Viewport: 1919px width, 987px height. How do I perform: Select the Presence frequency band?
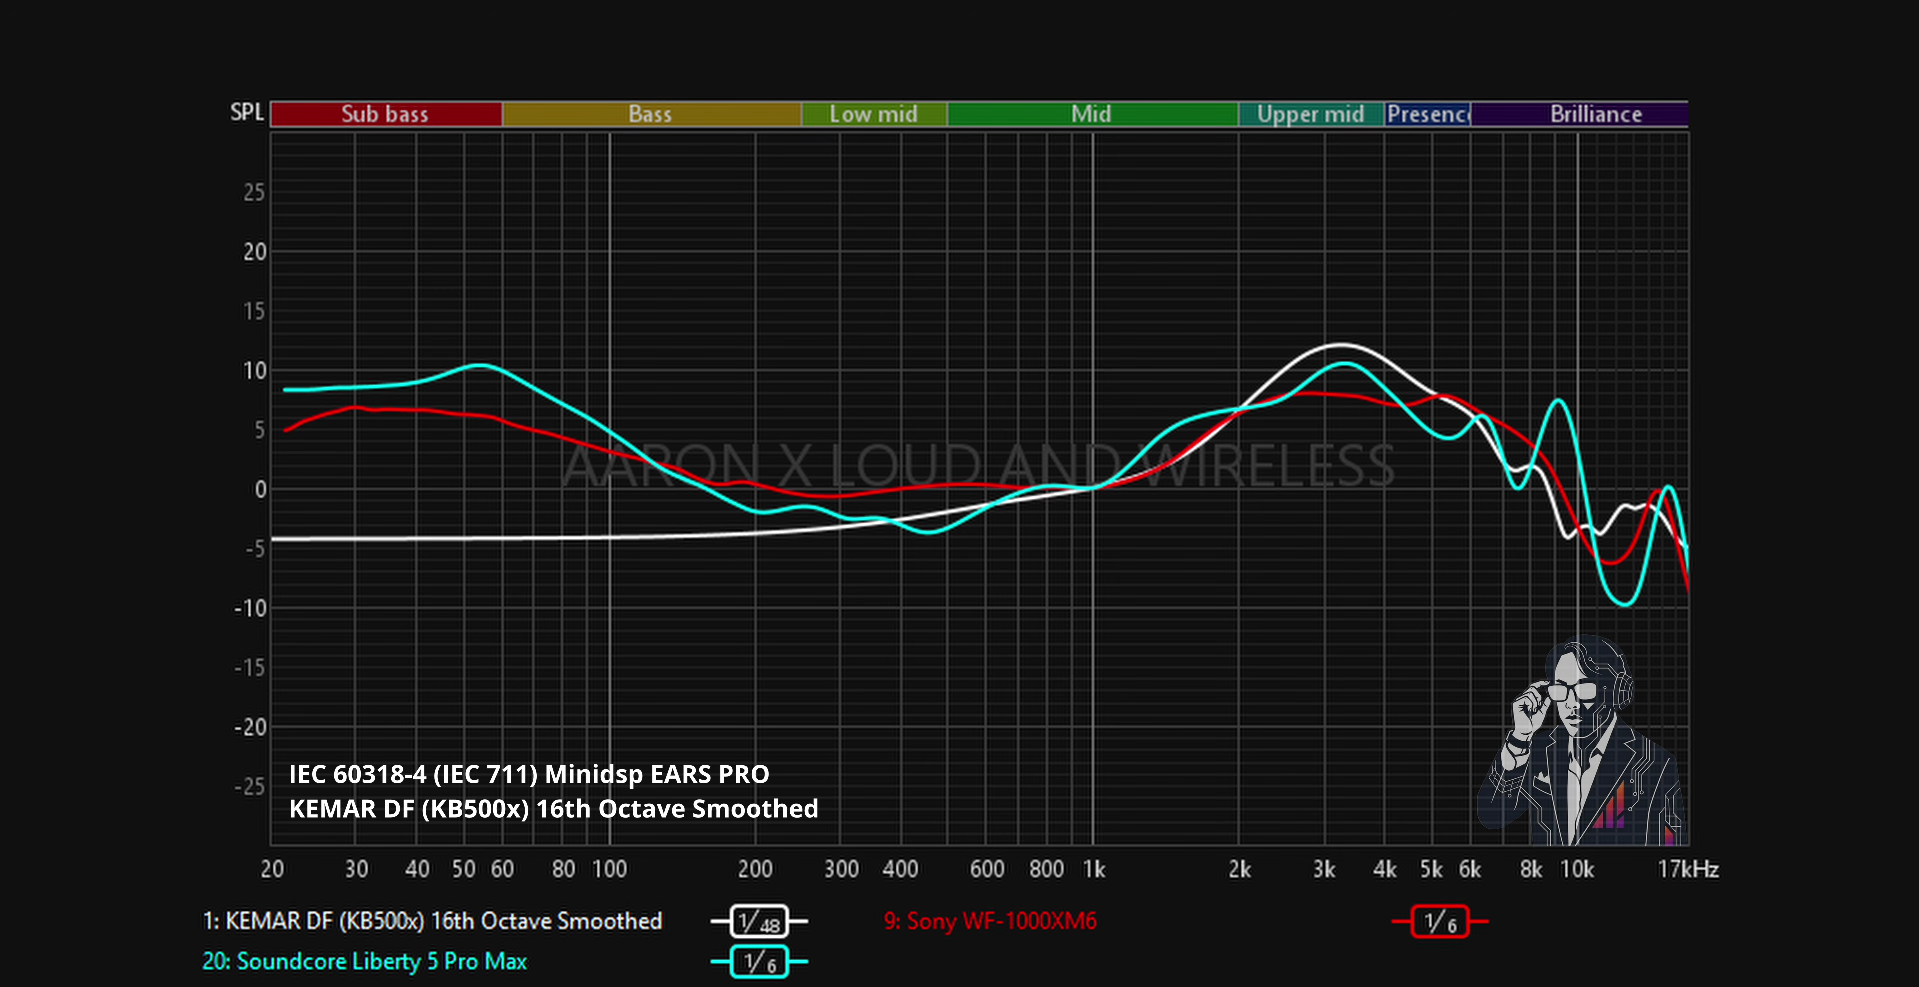pyautogui.click(x=1427, y=114)
